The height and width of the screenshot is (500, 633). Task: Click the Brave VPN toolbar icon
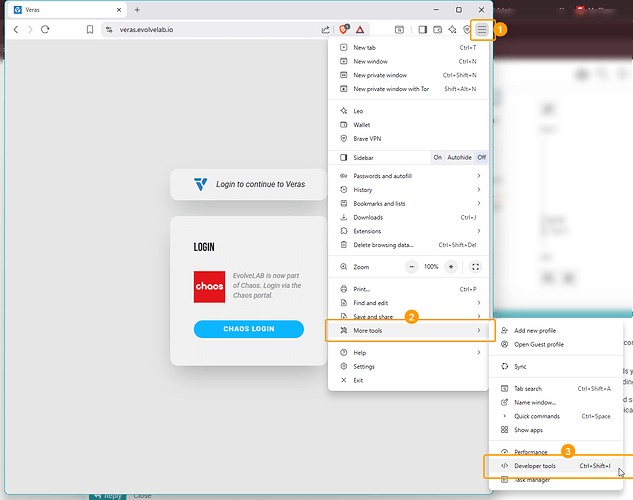click(x=467, y=29)
